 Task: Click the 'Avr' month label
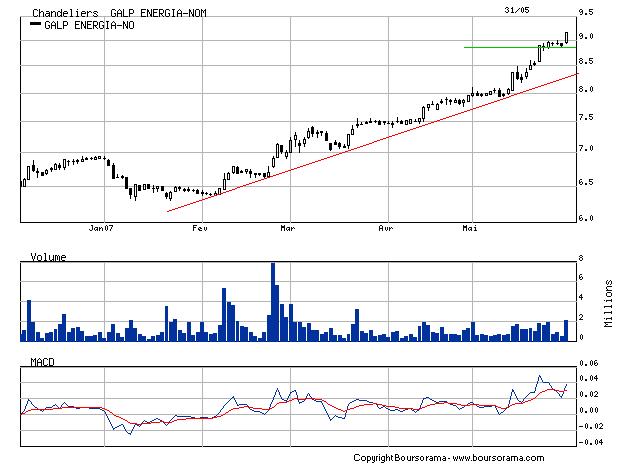[x=386, y=228]
